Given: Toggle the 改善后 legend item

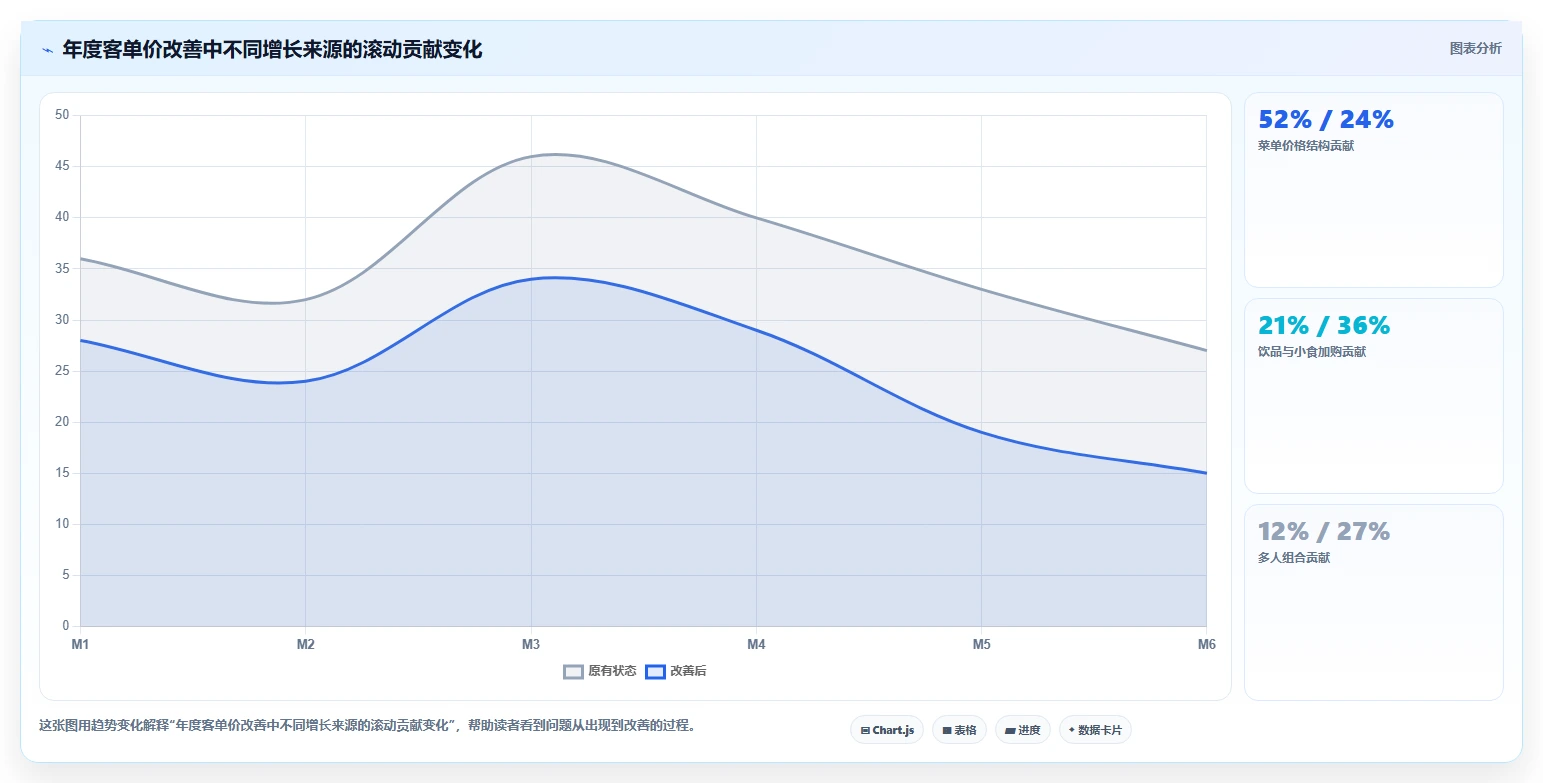Looking at the screenshot, I should (x=676, y=671).
